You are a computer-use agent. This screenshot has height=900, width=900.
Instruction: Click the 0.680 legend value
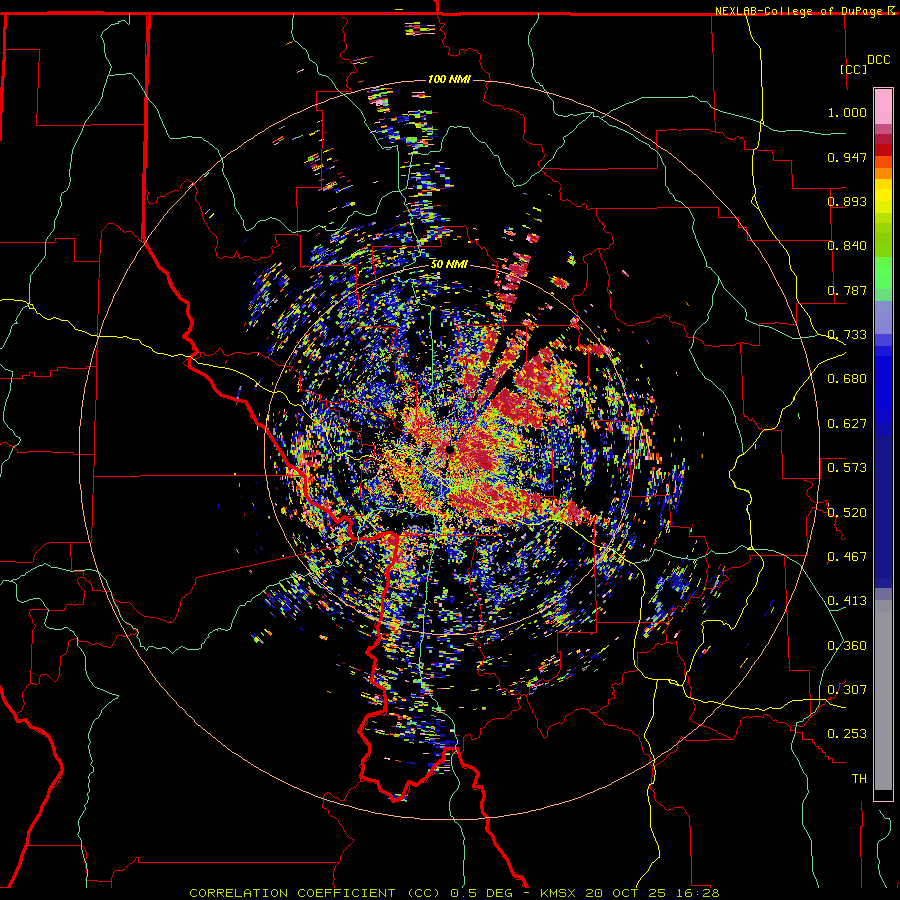[847, 379]
